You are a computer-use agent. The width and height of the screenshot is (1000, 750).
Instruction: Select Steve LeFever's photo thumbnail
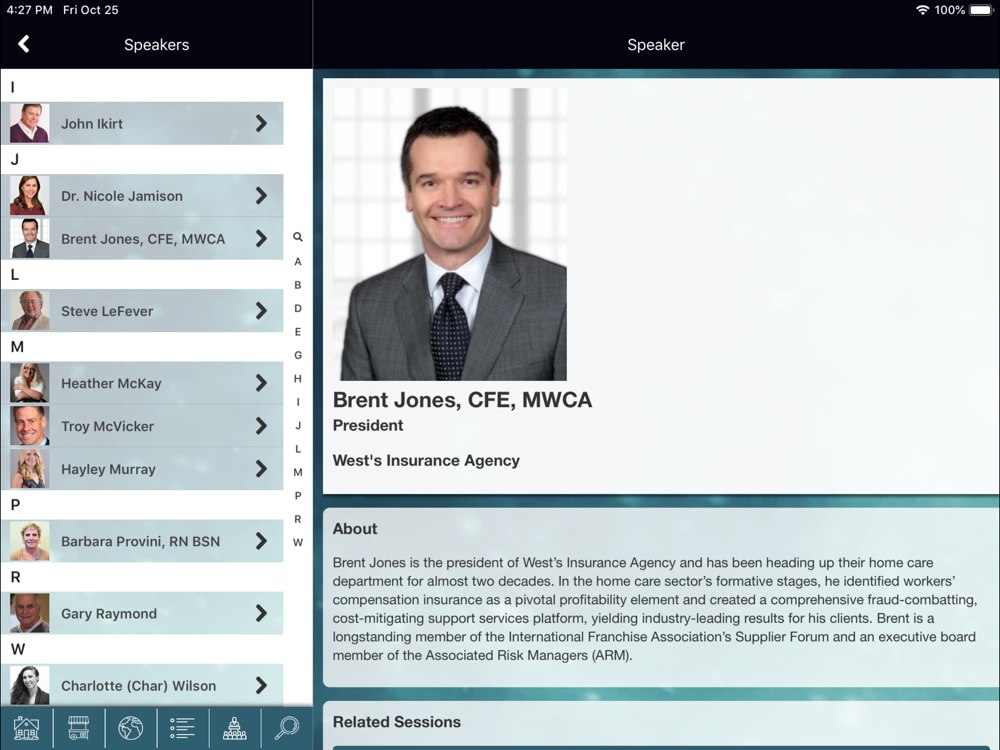point(29,311)
